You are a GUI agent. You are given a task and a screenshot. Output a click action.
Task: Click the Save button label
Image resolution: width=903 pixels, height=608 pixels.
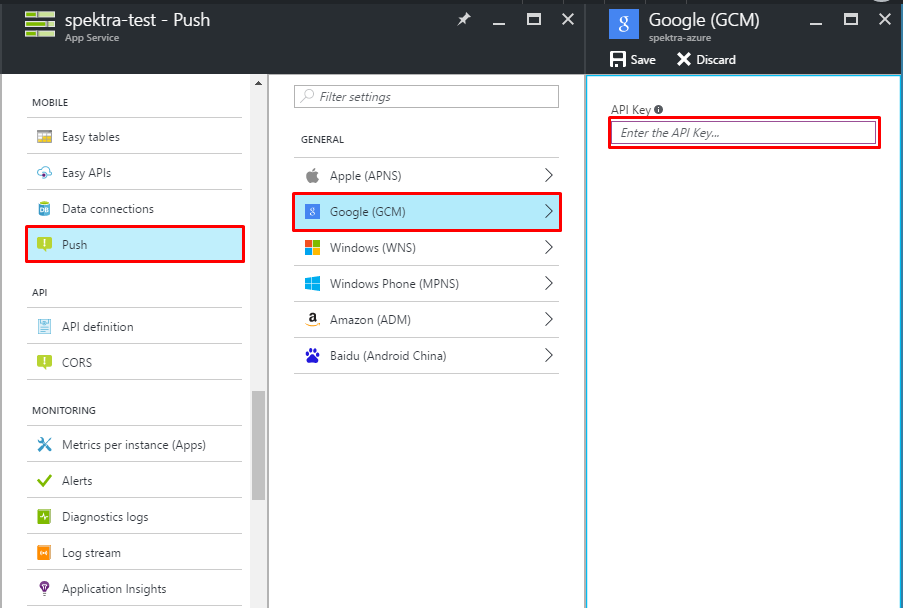click(643, 60)
